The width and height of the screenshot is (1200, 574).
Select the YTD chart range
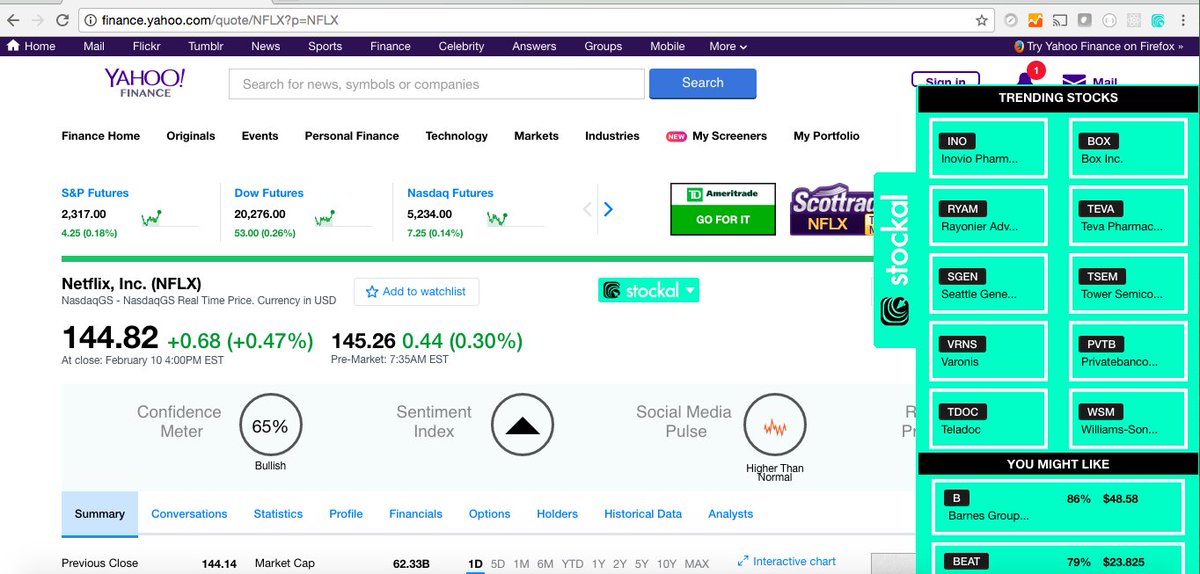[x=572, y=564]
